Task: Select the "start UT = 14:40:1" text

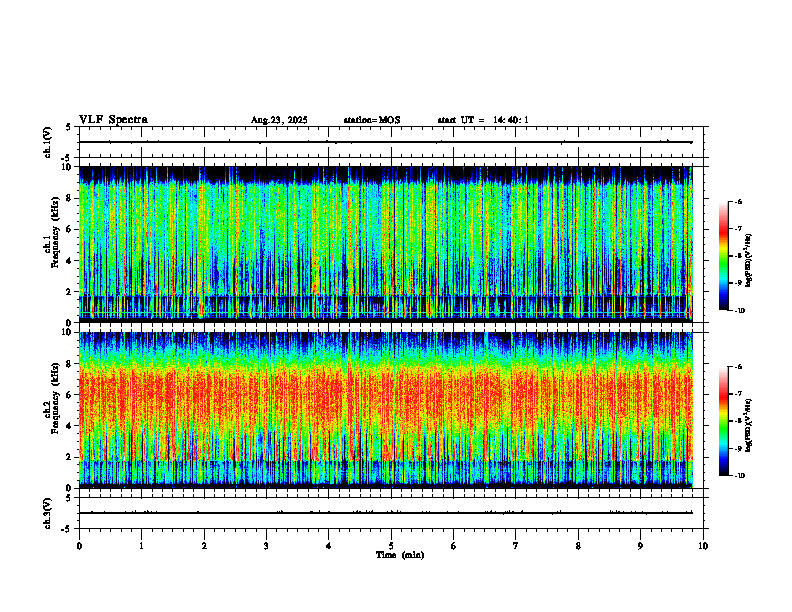Action: [x=483, y=120]
